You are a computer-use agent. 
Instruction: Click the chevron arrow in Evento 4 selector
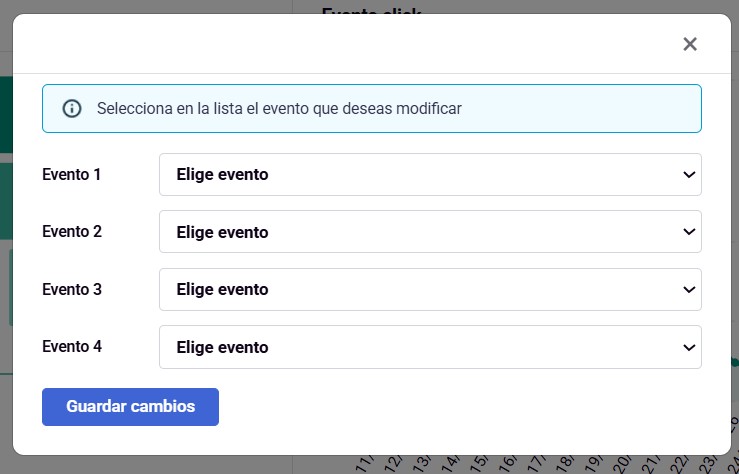[x=689, y=348]
